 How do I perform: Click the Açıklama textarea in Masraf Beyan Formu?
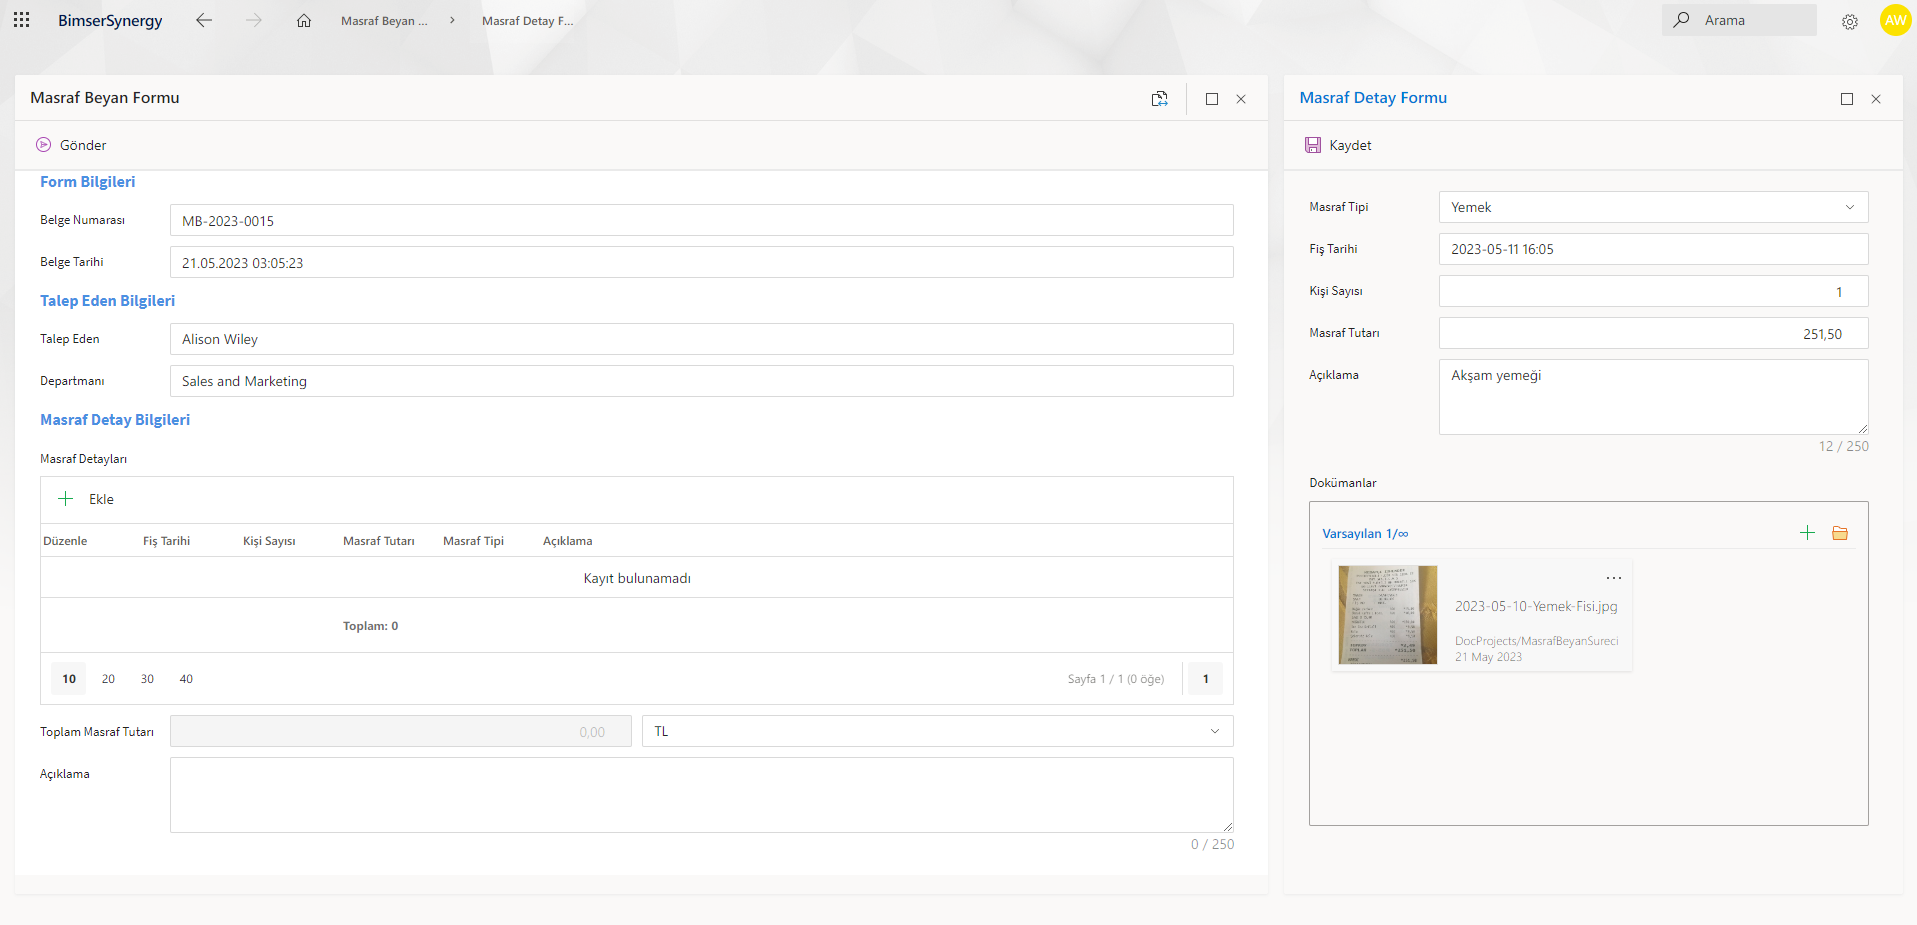pyautogui.click(x=701, y=795)
